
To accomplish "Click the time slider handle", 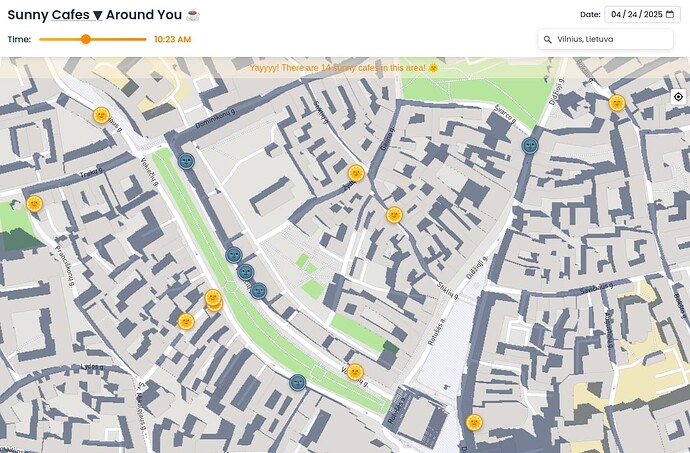I will 86,39.
